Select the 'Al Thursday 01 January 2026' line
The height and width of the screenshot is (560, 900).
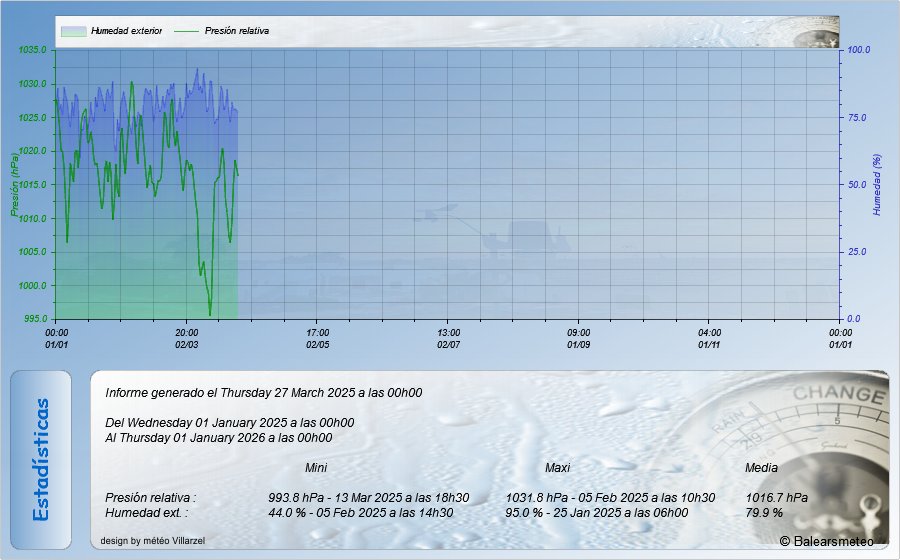click(x=219, y=438)
